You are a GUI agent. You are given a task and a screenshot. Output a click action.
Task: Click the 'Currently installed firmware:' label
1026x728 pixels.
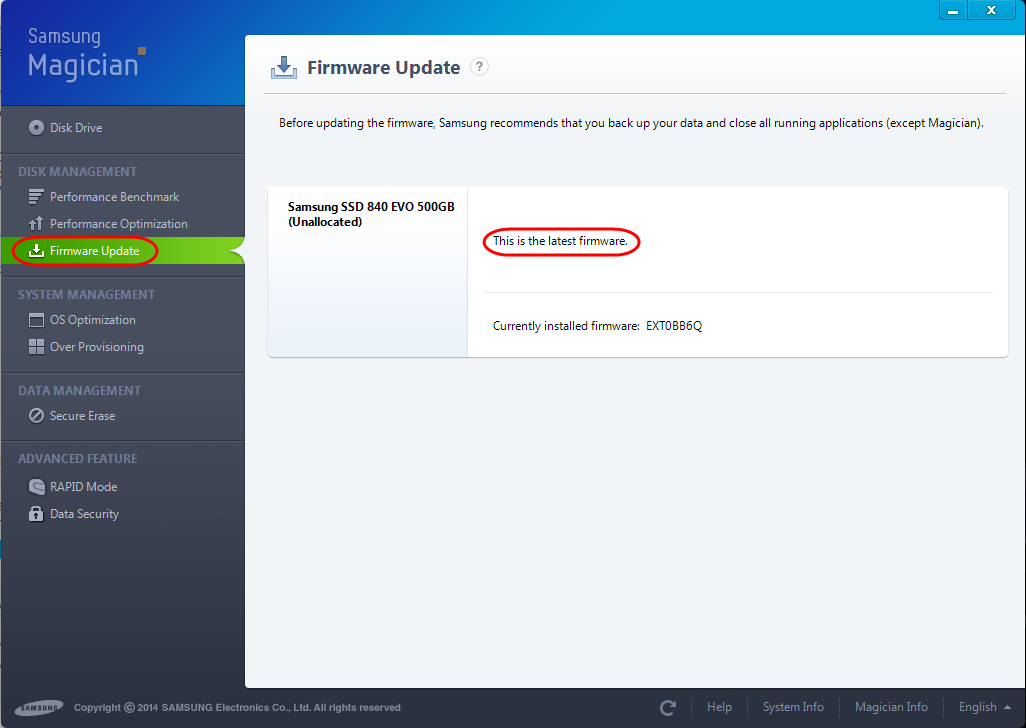pyautogui.click(x=566, y=326)
